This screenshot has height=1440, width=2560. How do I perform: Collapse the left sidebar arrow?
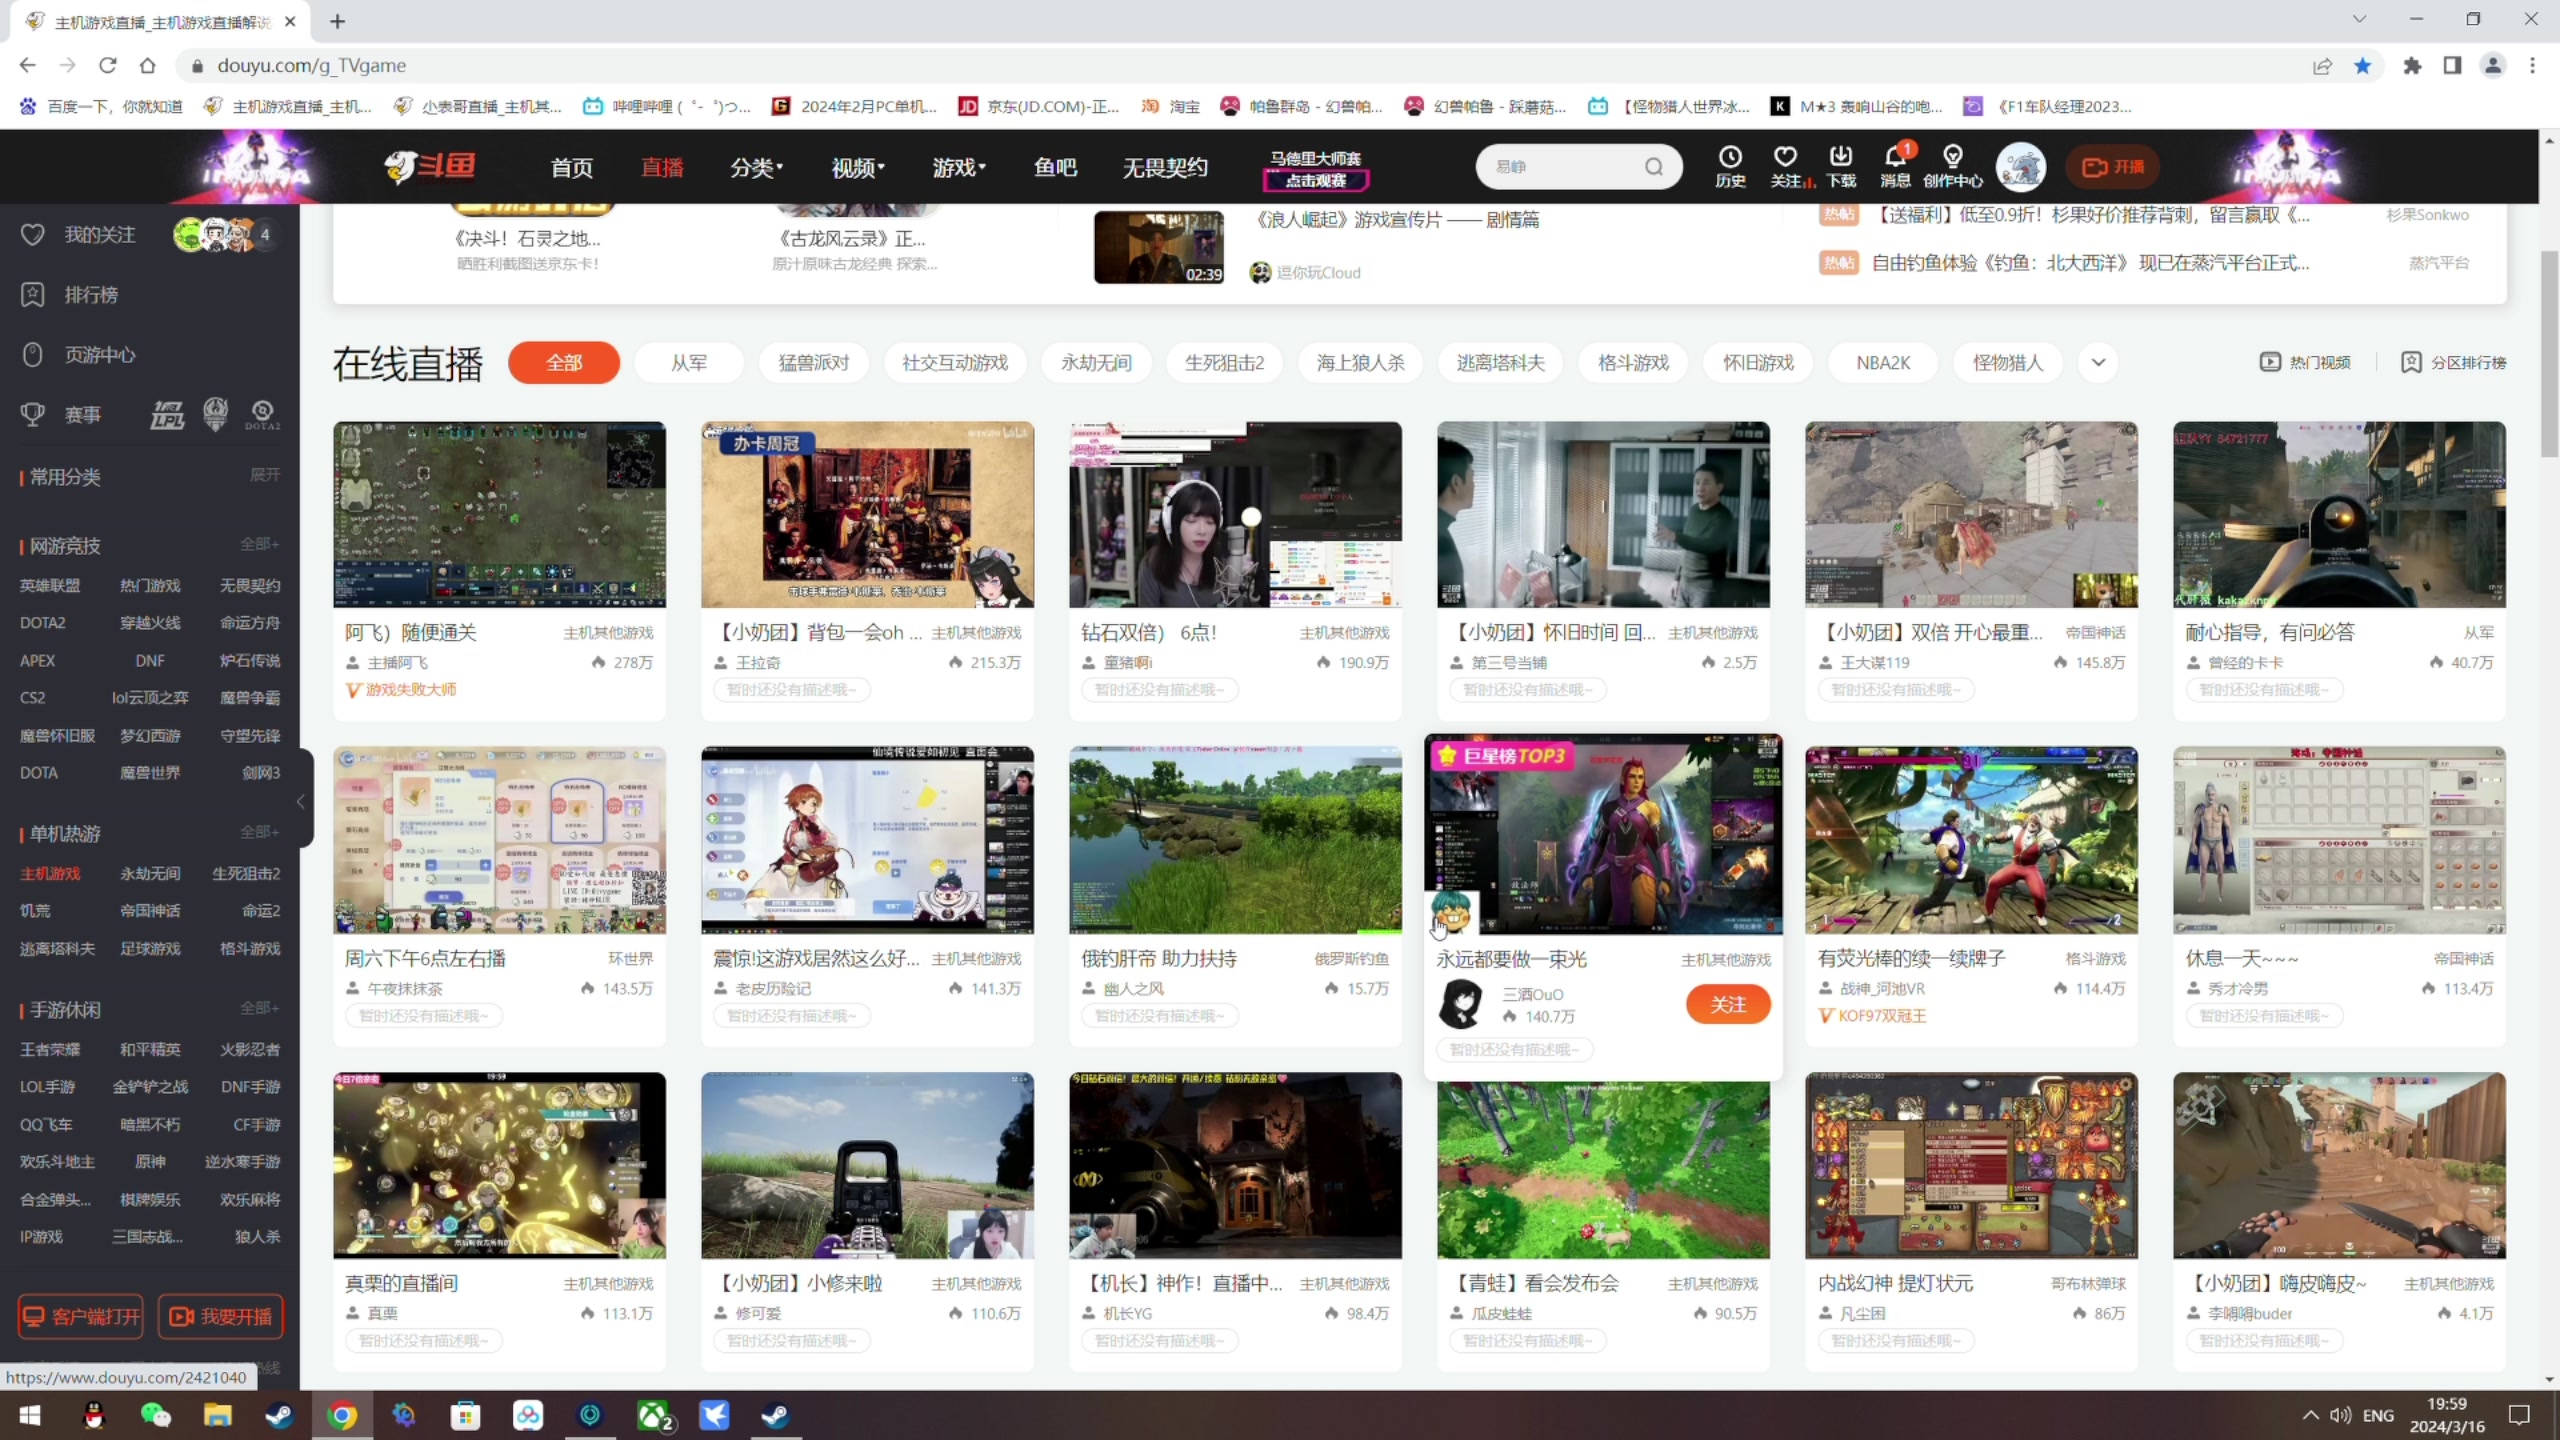click(x=301, y=802)
